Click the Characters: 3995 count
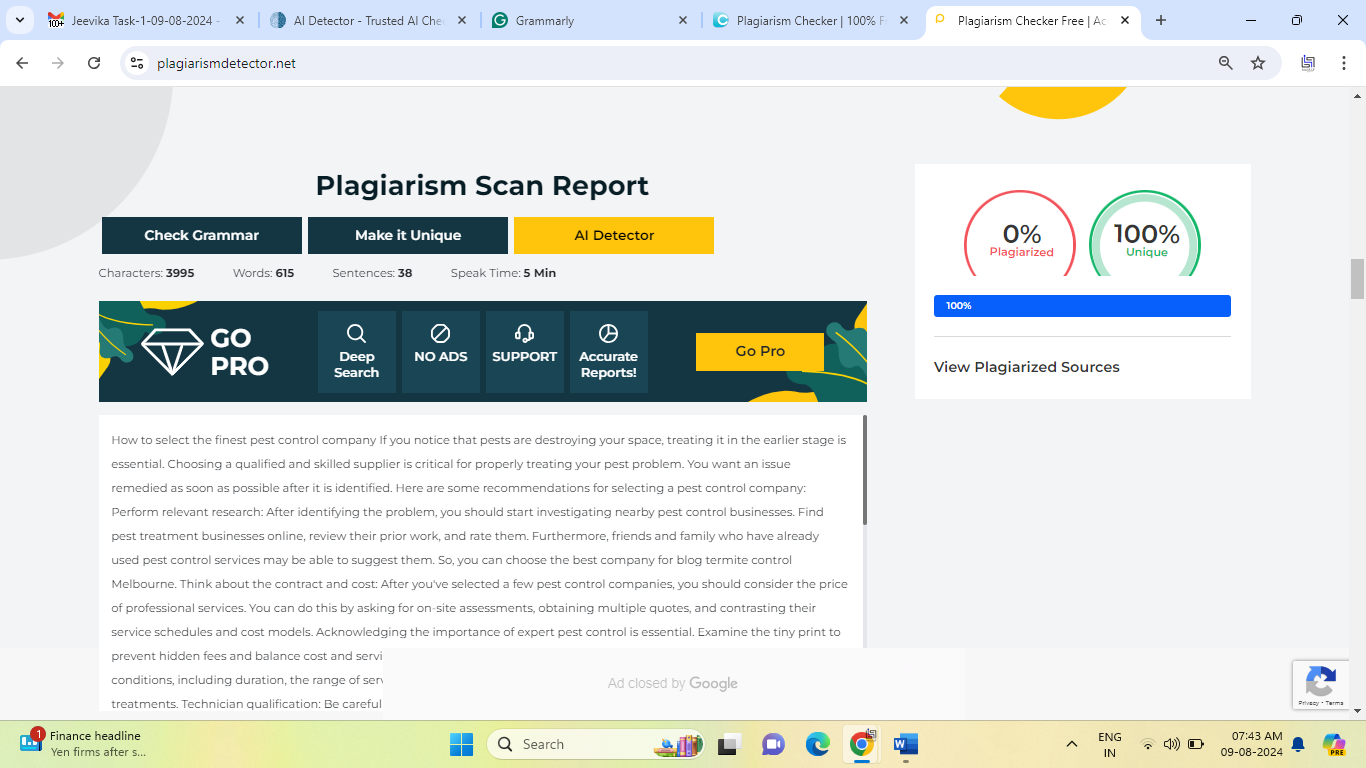Viewport: 1366px width, 768px height. [x=146, y=273]
